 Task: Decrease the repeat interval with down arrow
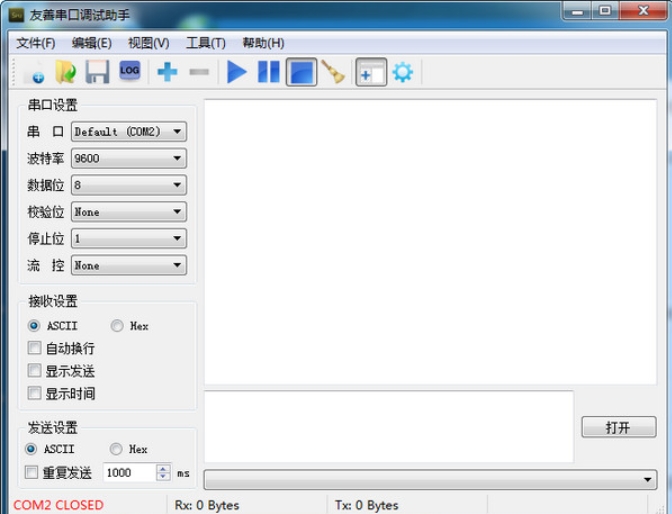(163, 477)
